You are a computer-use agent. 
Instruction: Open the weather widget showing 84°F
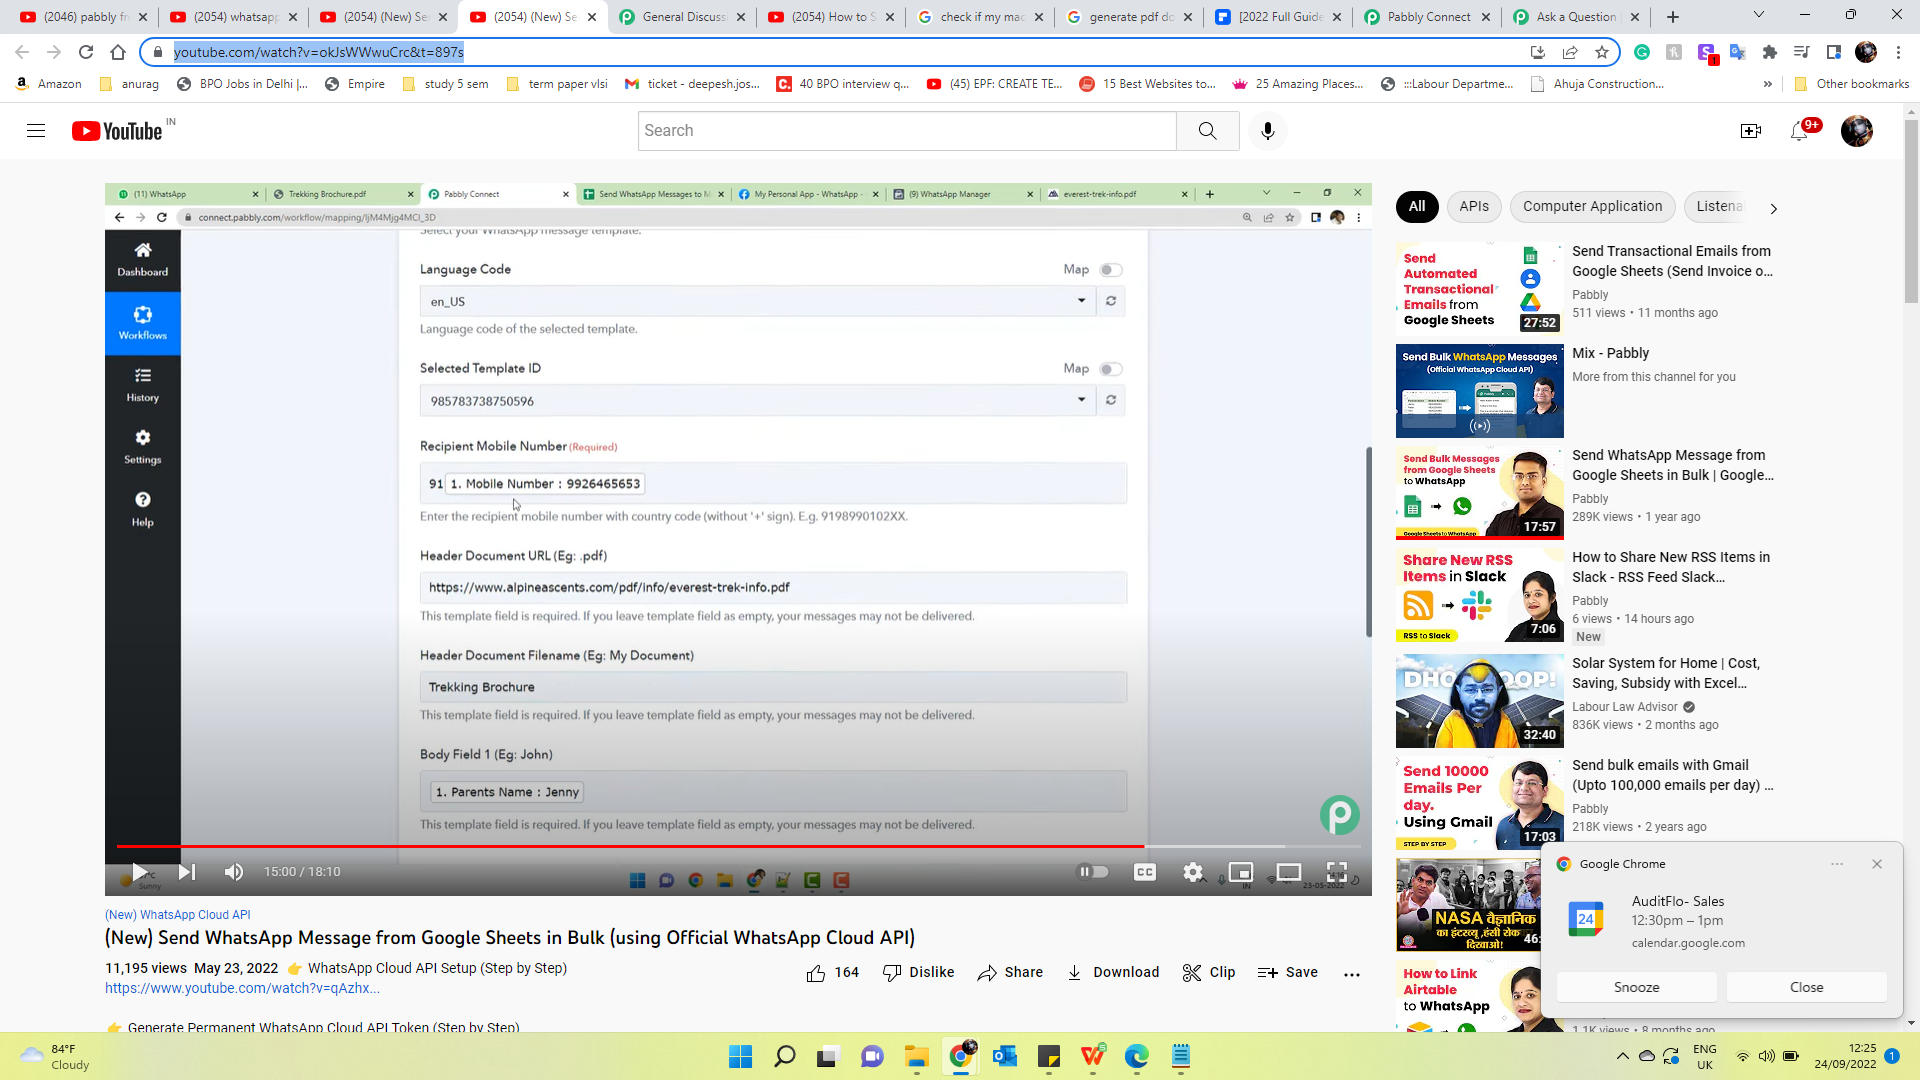(x=56, y=1056)
